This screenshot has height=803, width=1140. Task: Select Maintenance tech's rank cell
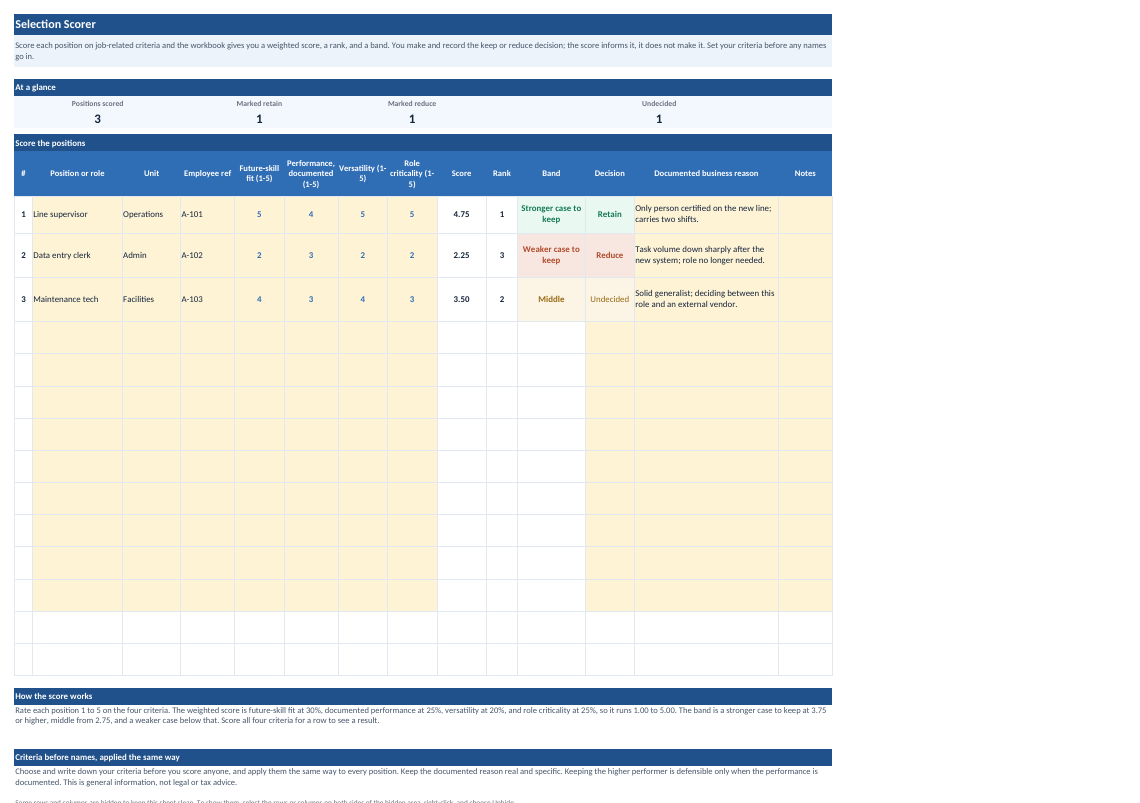(502, 300)
